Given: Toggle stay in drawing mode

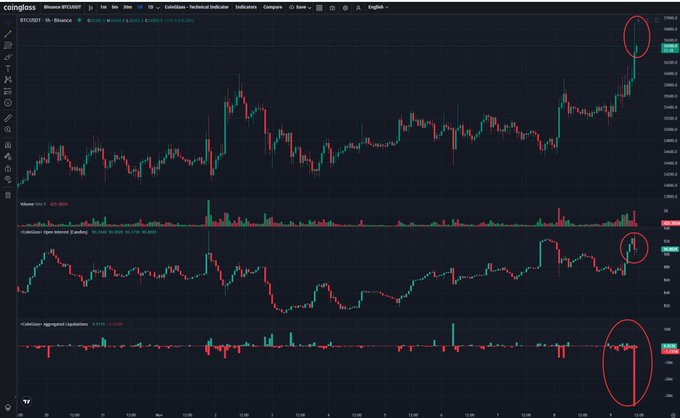Looking at the screenshot, I should point(8,157).
